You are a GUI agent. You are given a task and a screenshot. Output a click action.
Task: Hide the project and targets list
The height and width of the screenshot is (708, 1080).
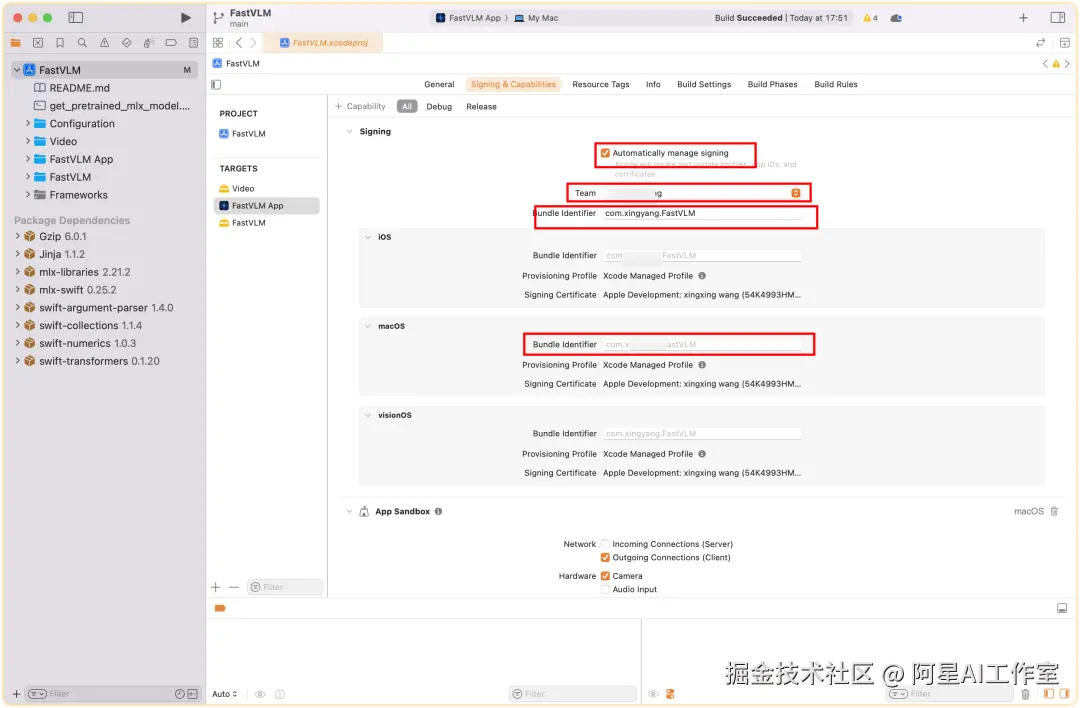[216, 85]
